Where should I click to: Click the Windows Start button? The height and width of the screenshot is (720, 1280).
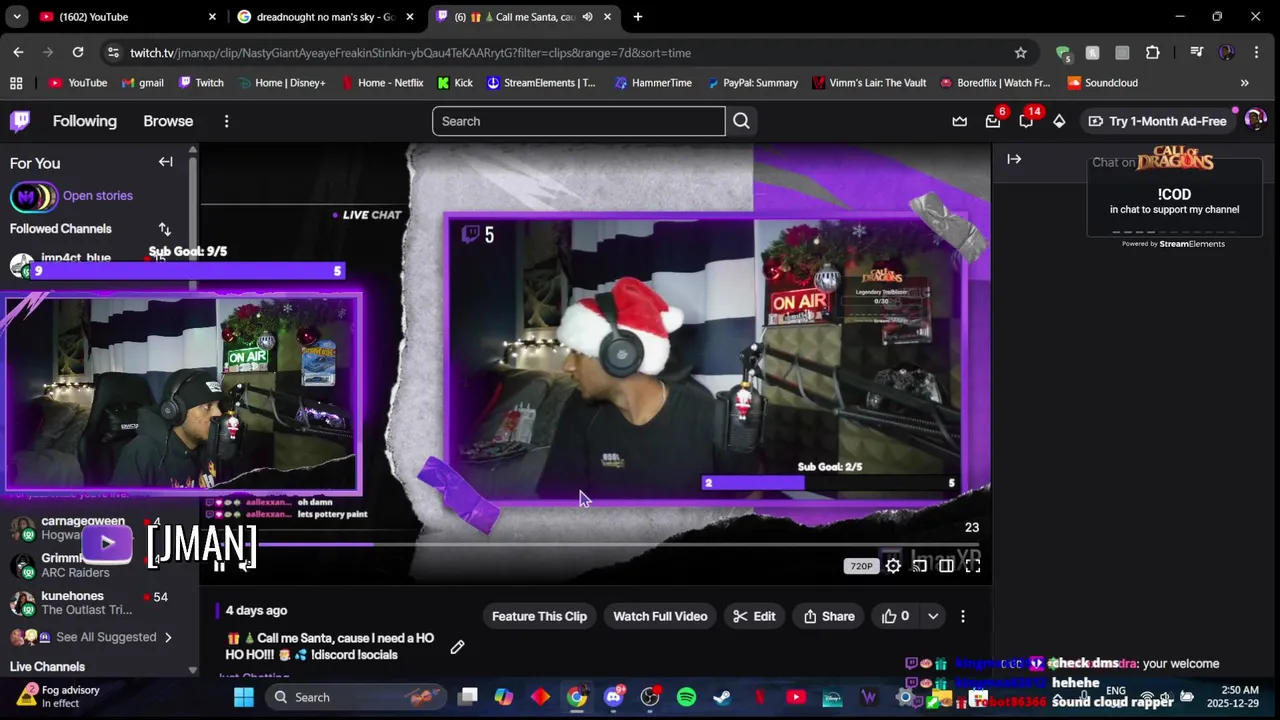pyautogui.click(x=244, y=697)
